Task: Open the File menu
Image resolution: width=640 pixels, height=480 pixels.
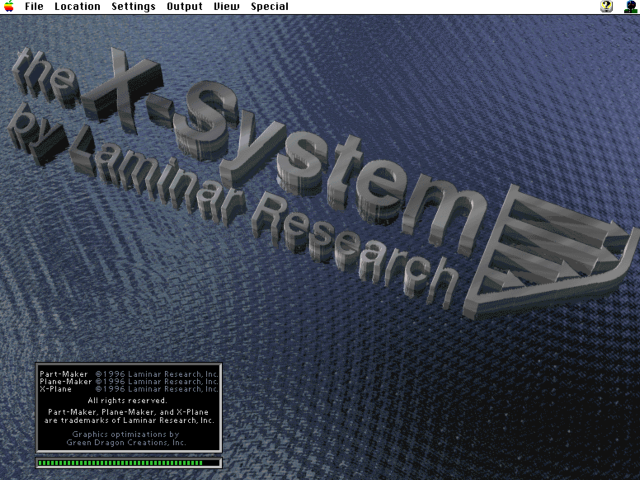Action: pos(34,7)
